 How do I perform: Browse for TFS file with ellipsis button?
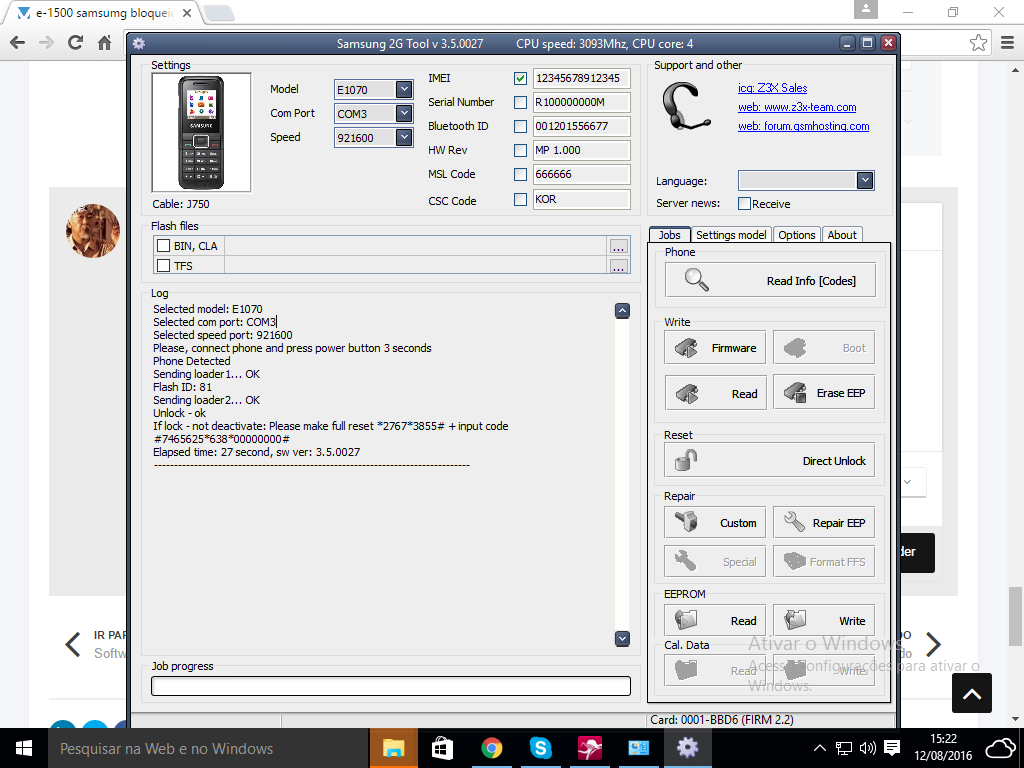point(618,266)
